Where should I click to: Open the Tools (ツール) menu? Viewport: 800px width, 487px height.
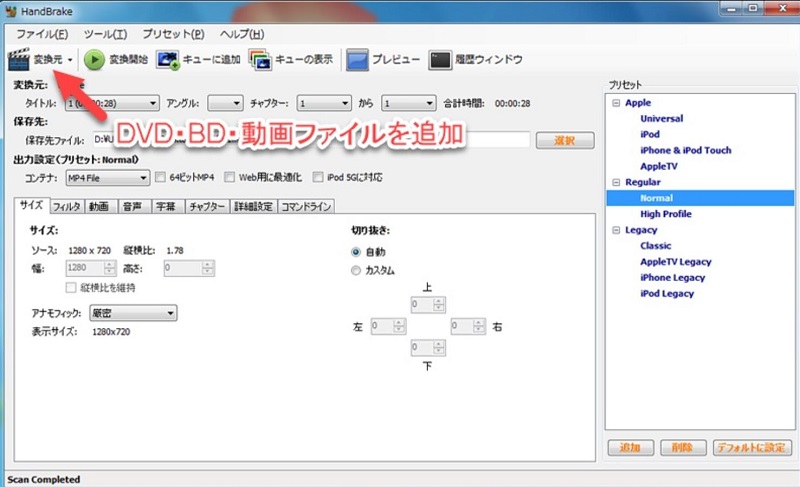pos(105,34)
